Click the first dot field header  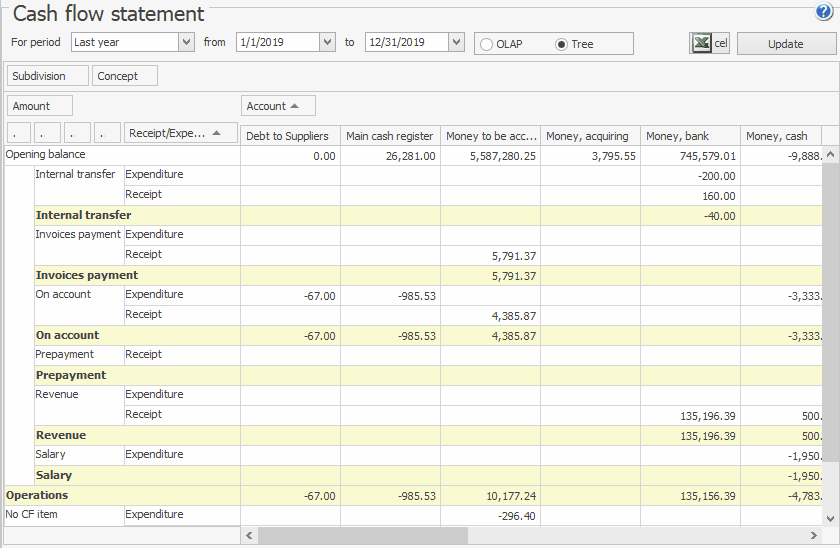click(x=19, y=133)
